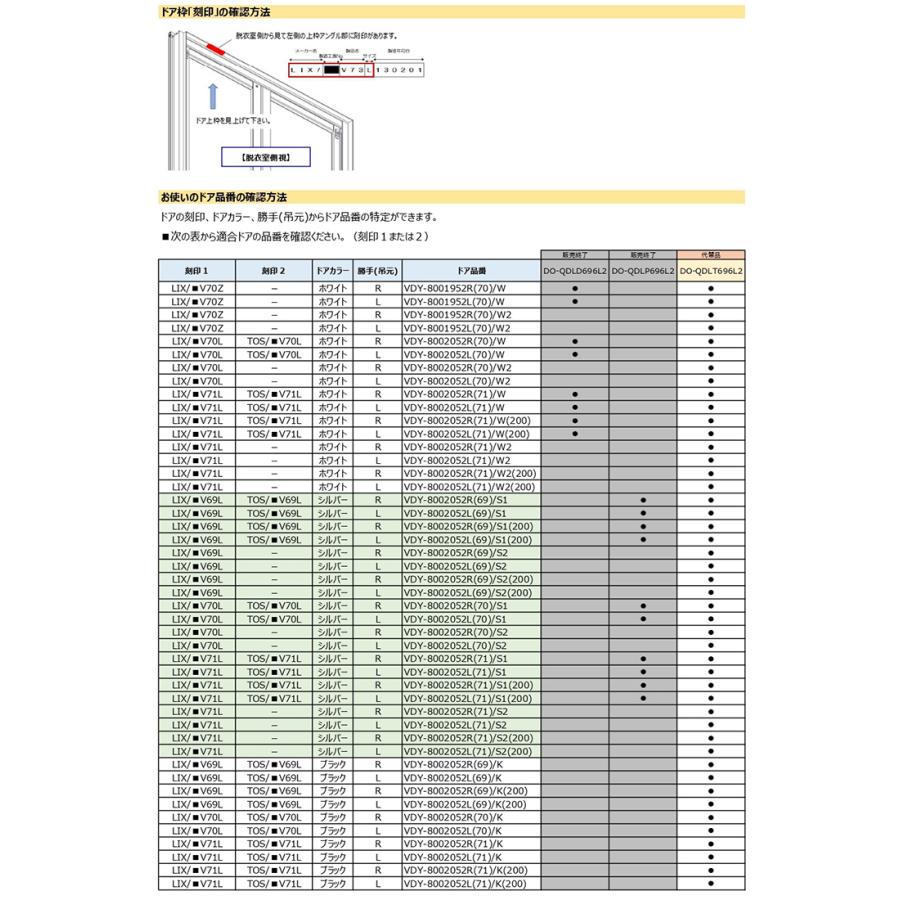Click the cell VDY-8002052L(69)/S2(200)
The height and width of the screenshot is (900, 900).
[x=471, y=592]
